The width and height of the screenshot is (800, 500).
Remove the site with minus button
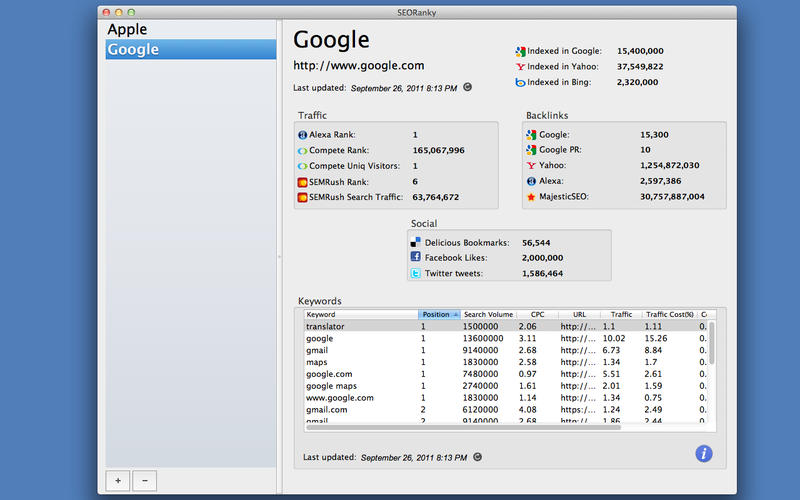[x=144, y=480]
